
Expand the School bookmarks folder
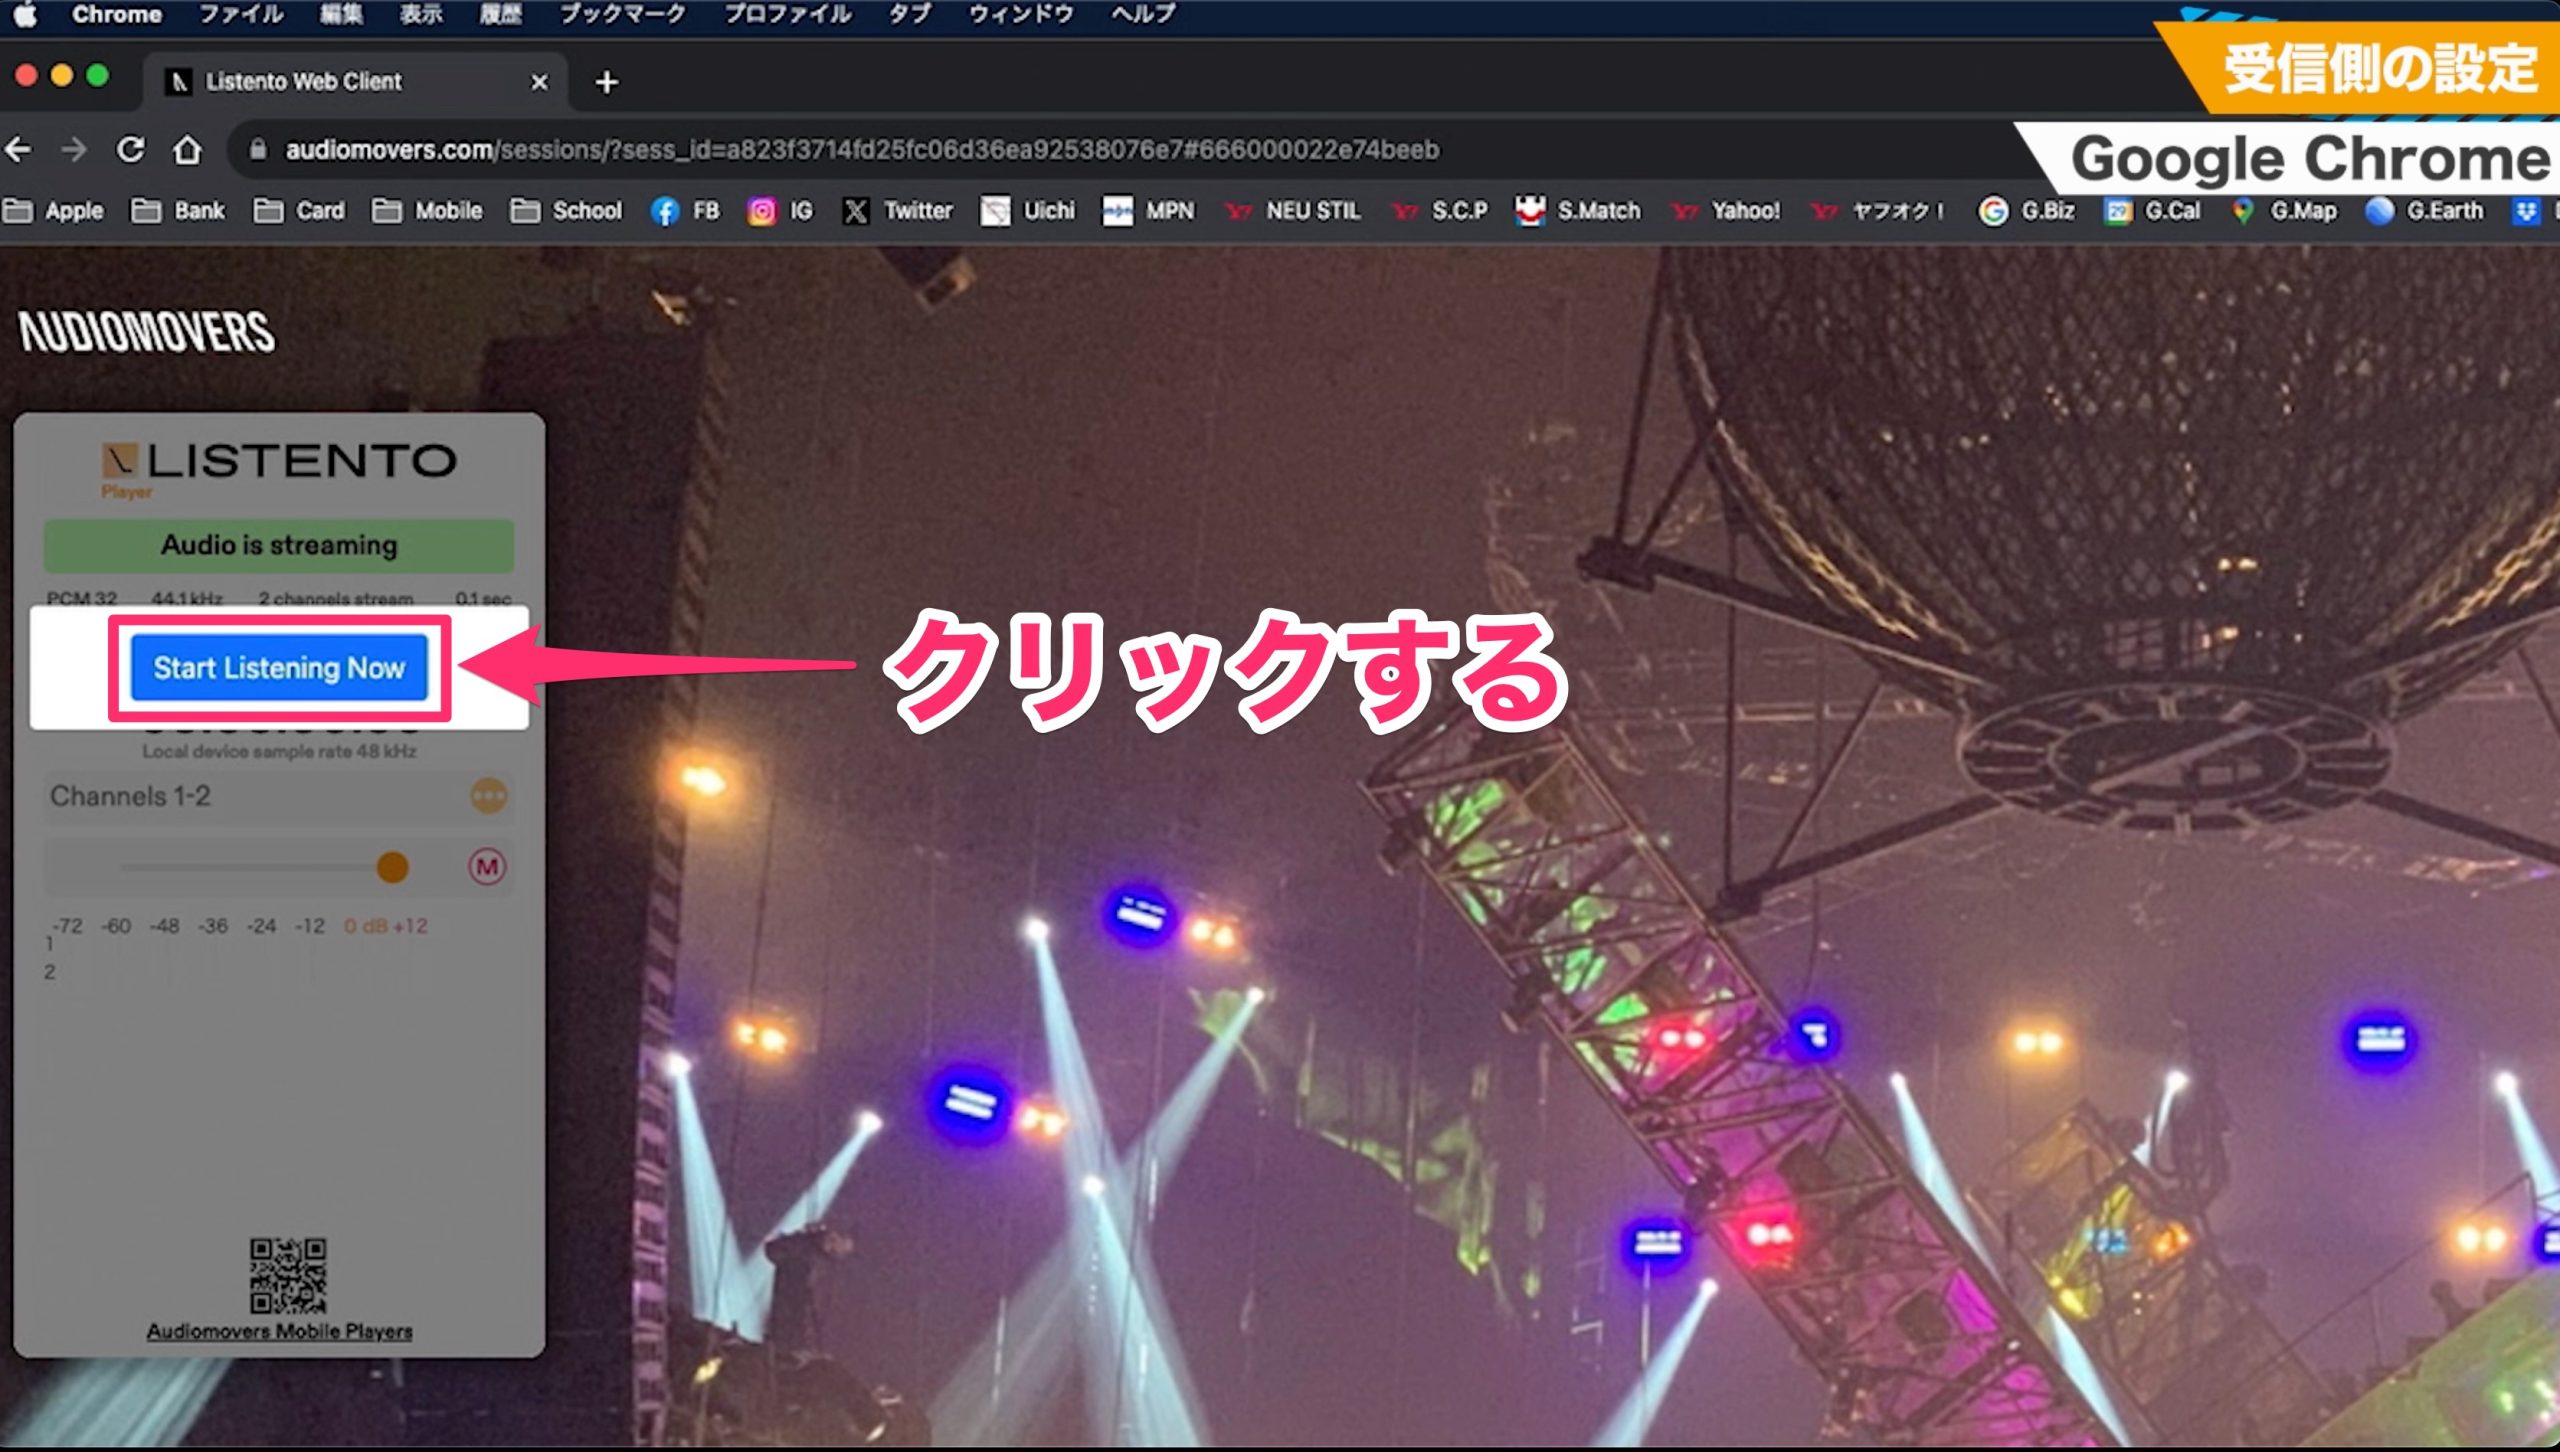566,211
